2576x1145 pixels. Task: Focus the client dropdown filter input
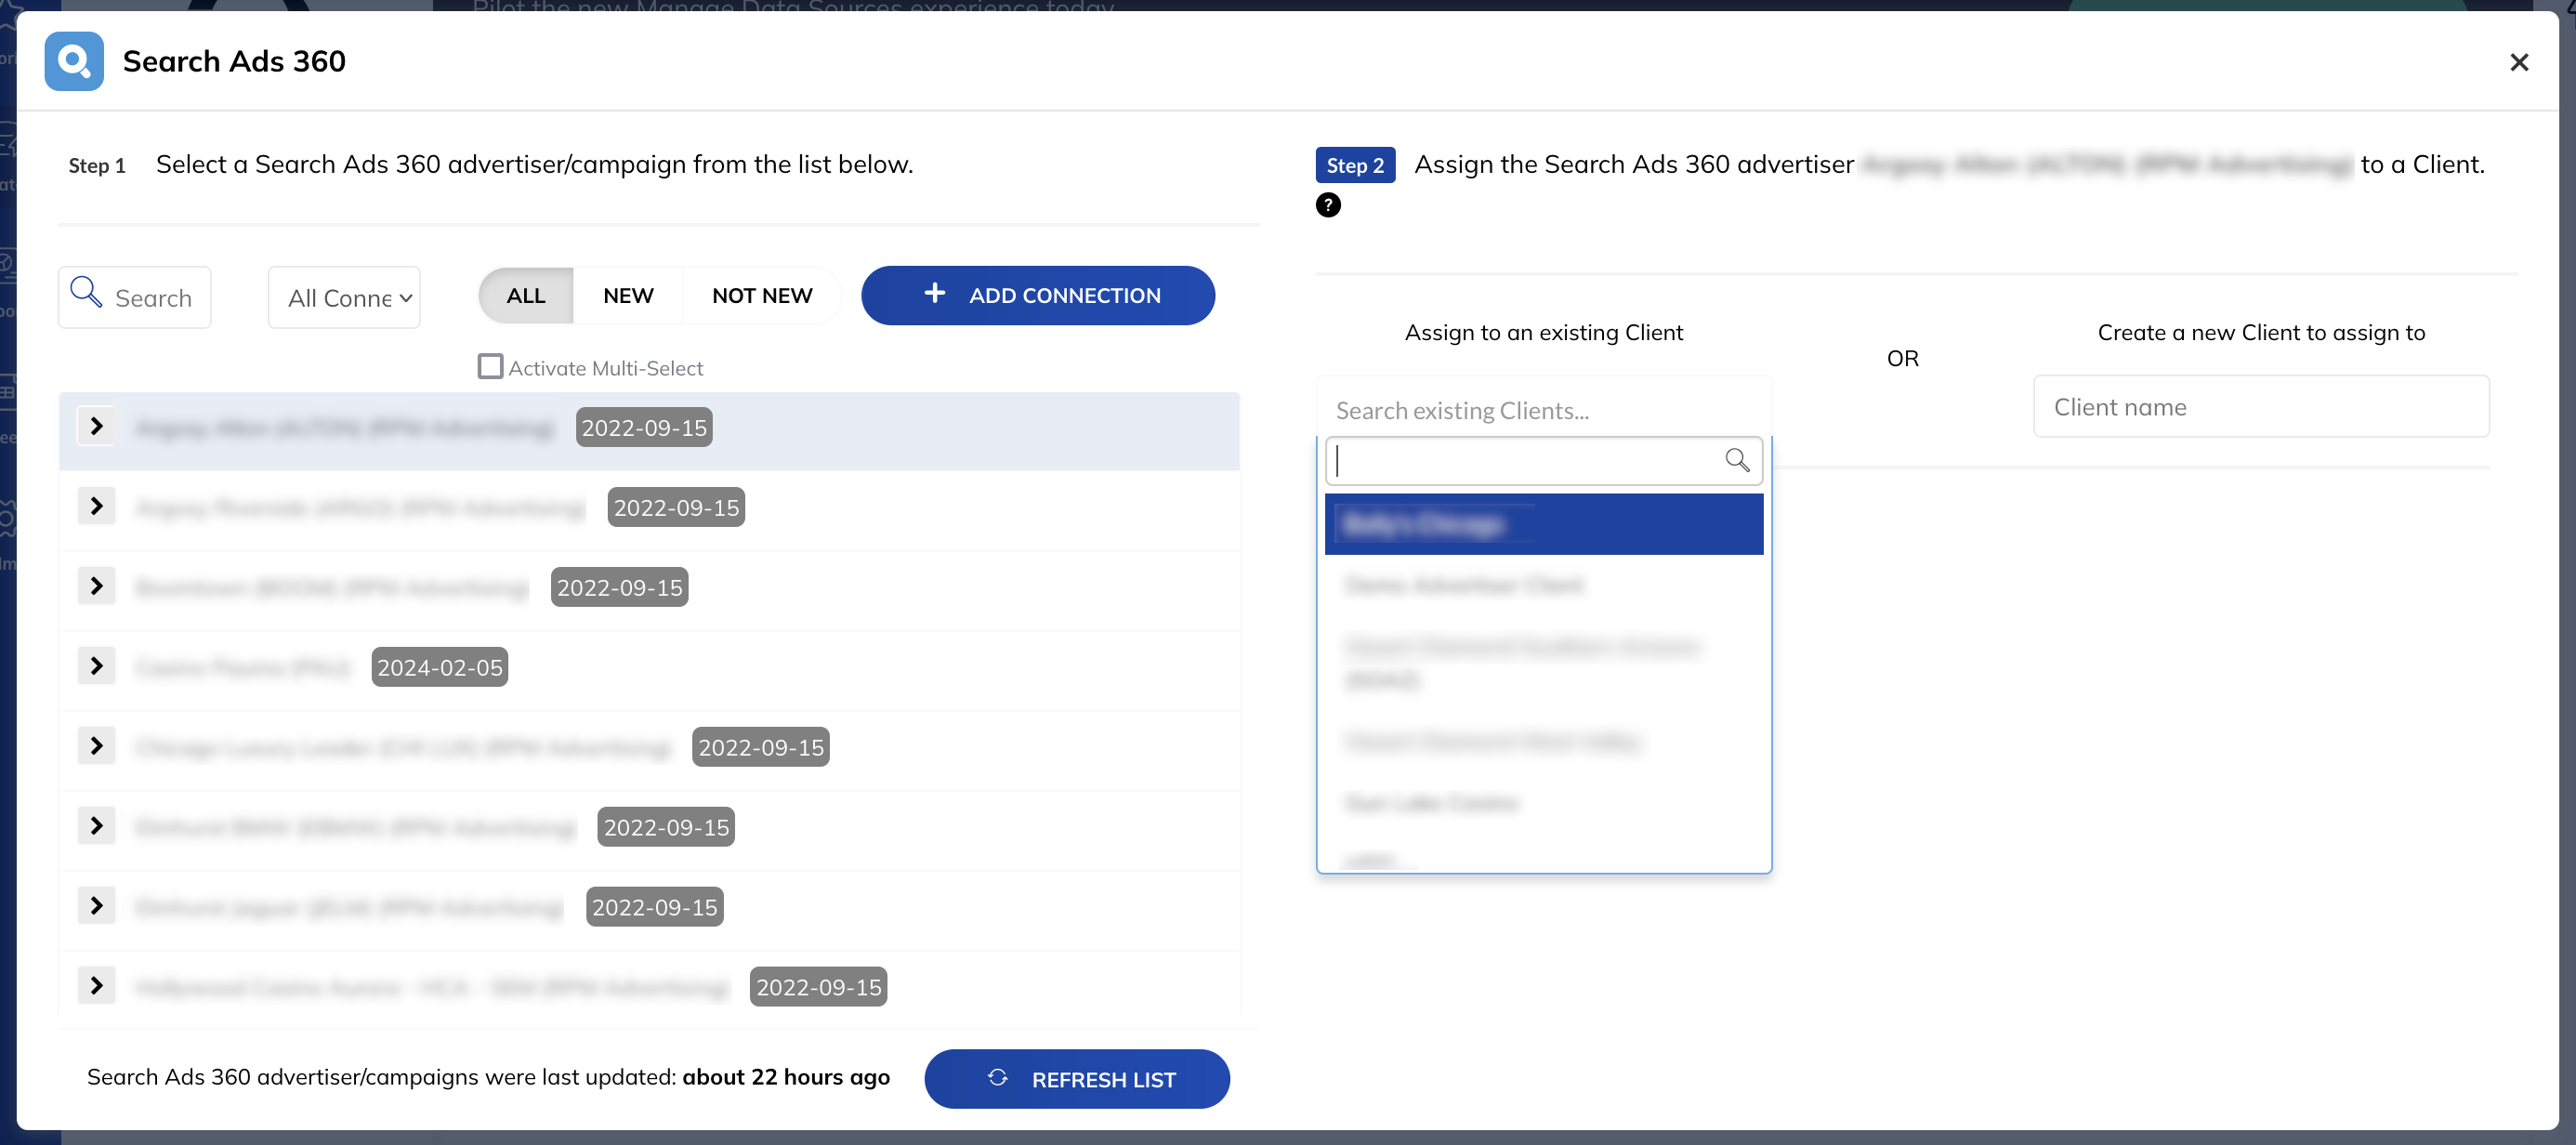(x=1543, y=461)
